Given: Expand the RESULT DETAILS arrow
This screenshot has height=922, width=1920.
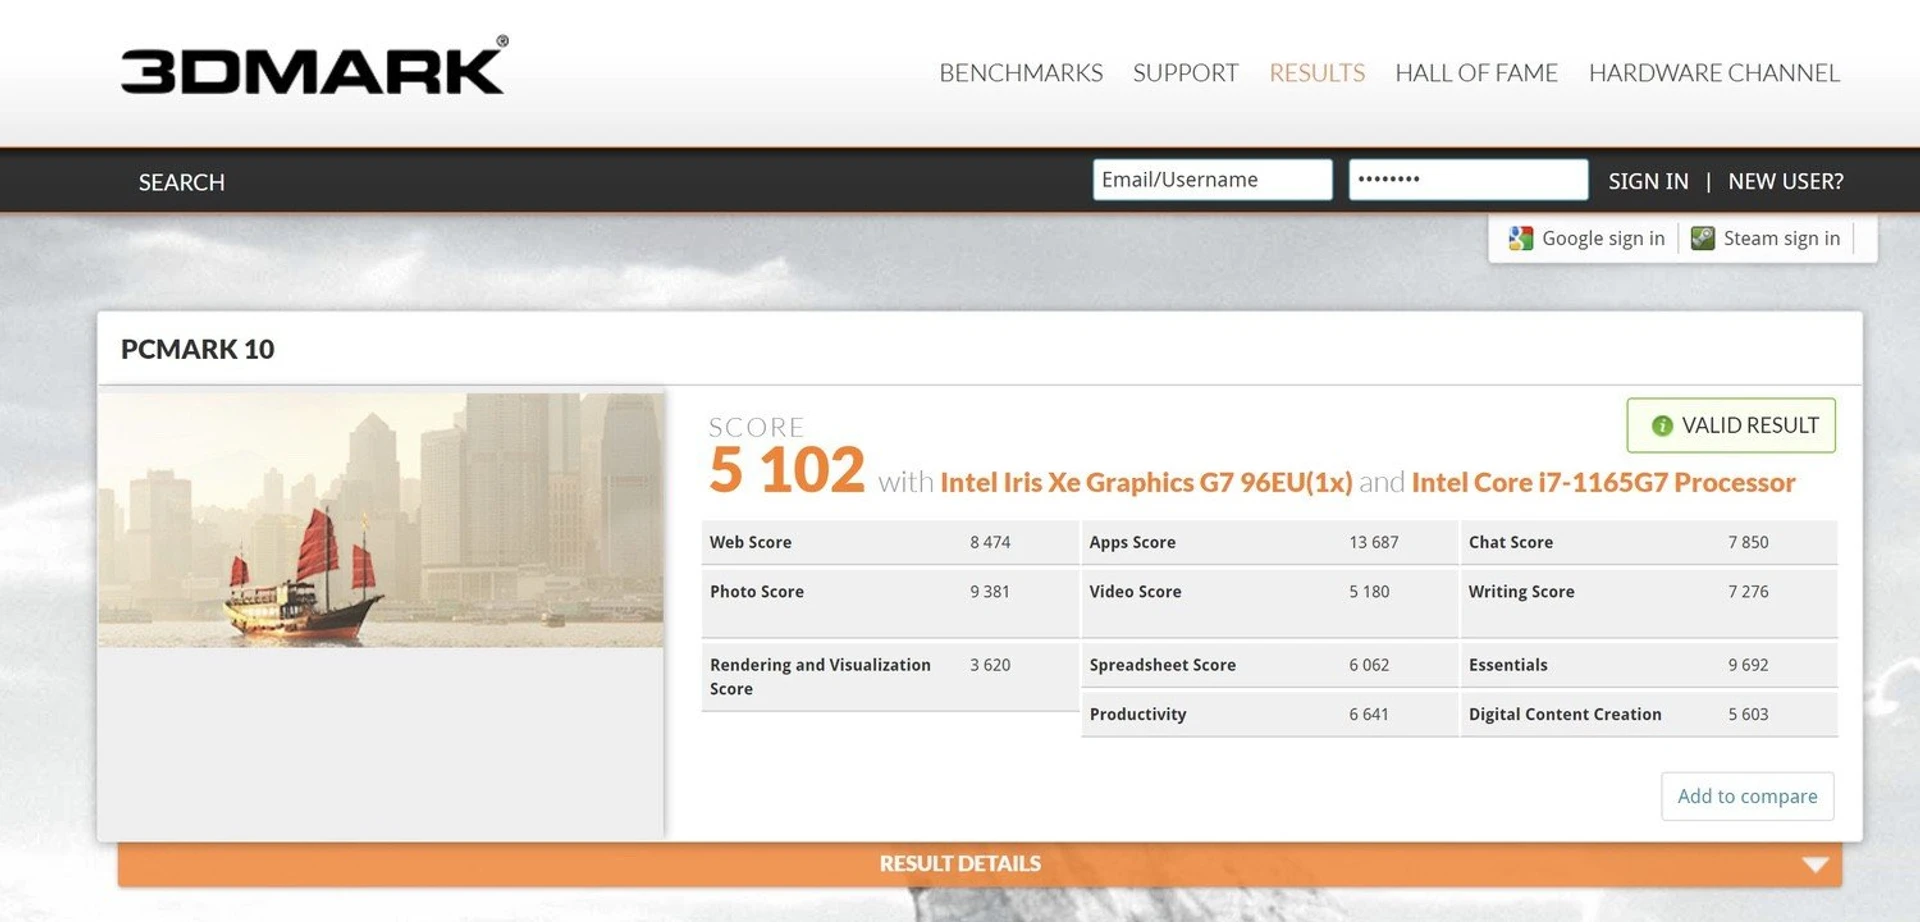Looking at the screenshot, I should [1815, 864].
